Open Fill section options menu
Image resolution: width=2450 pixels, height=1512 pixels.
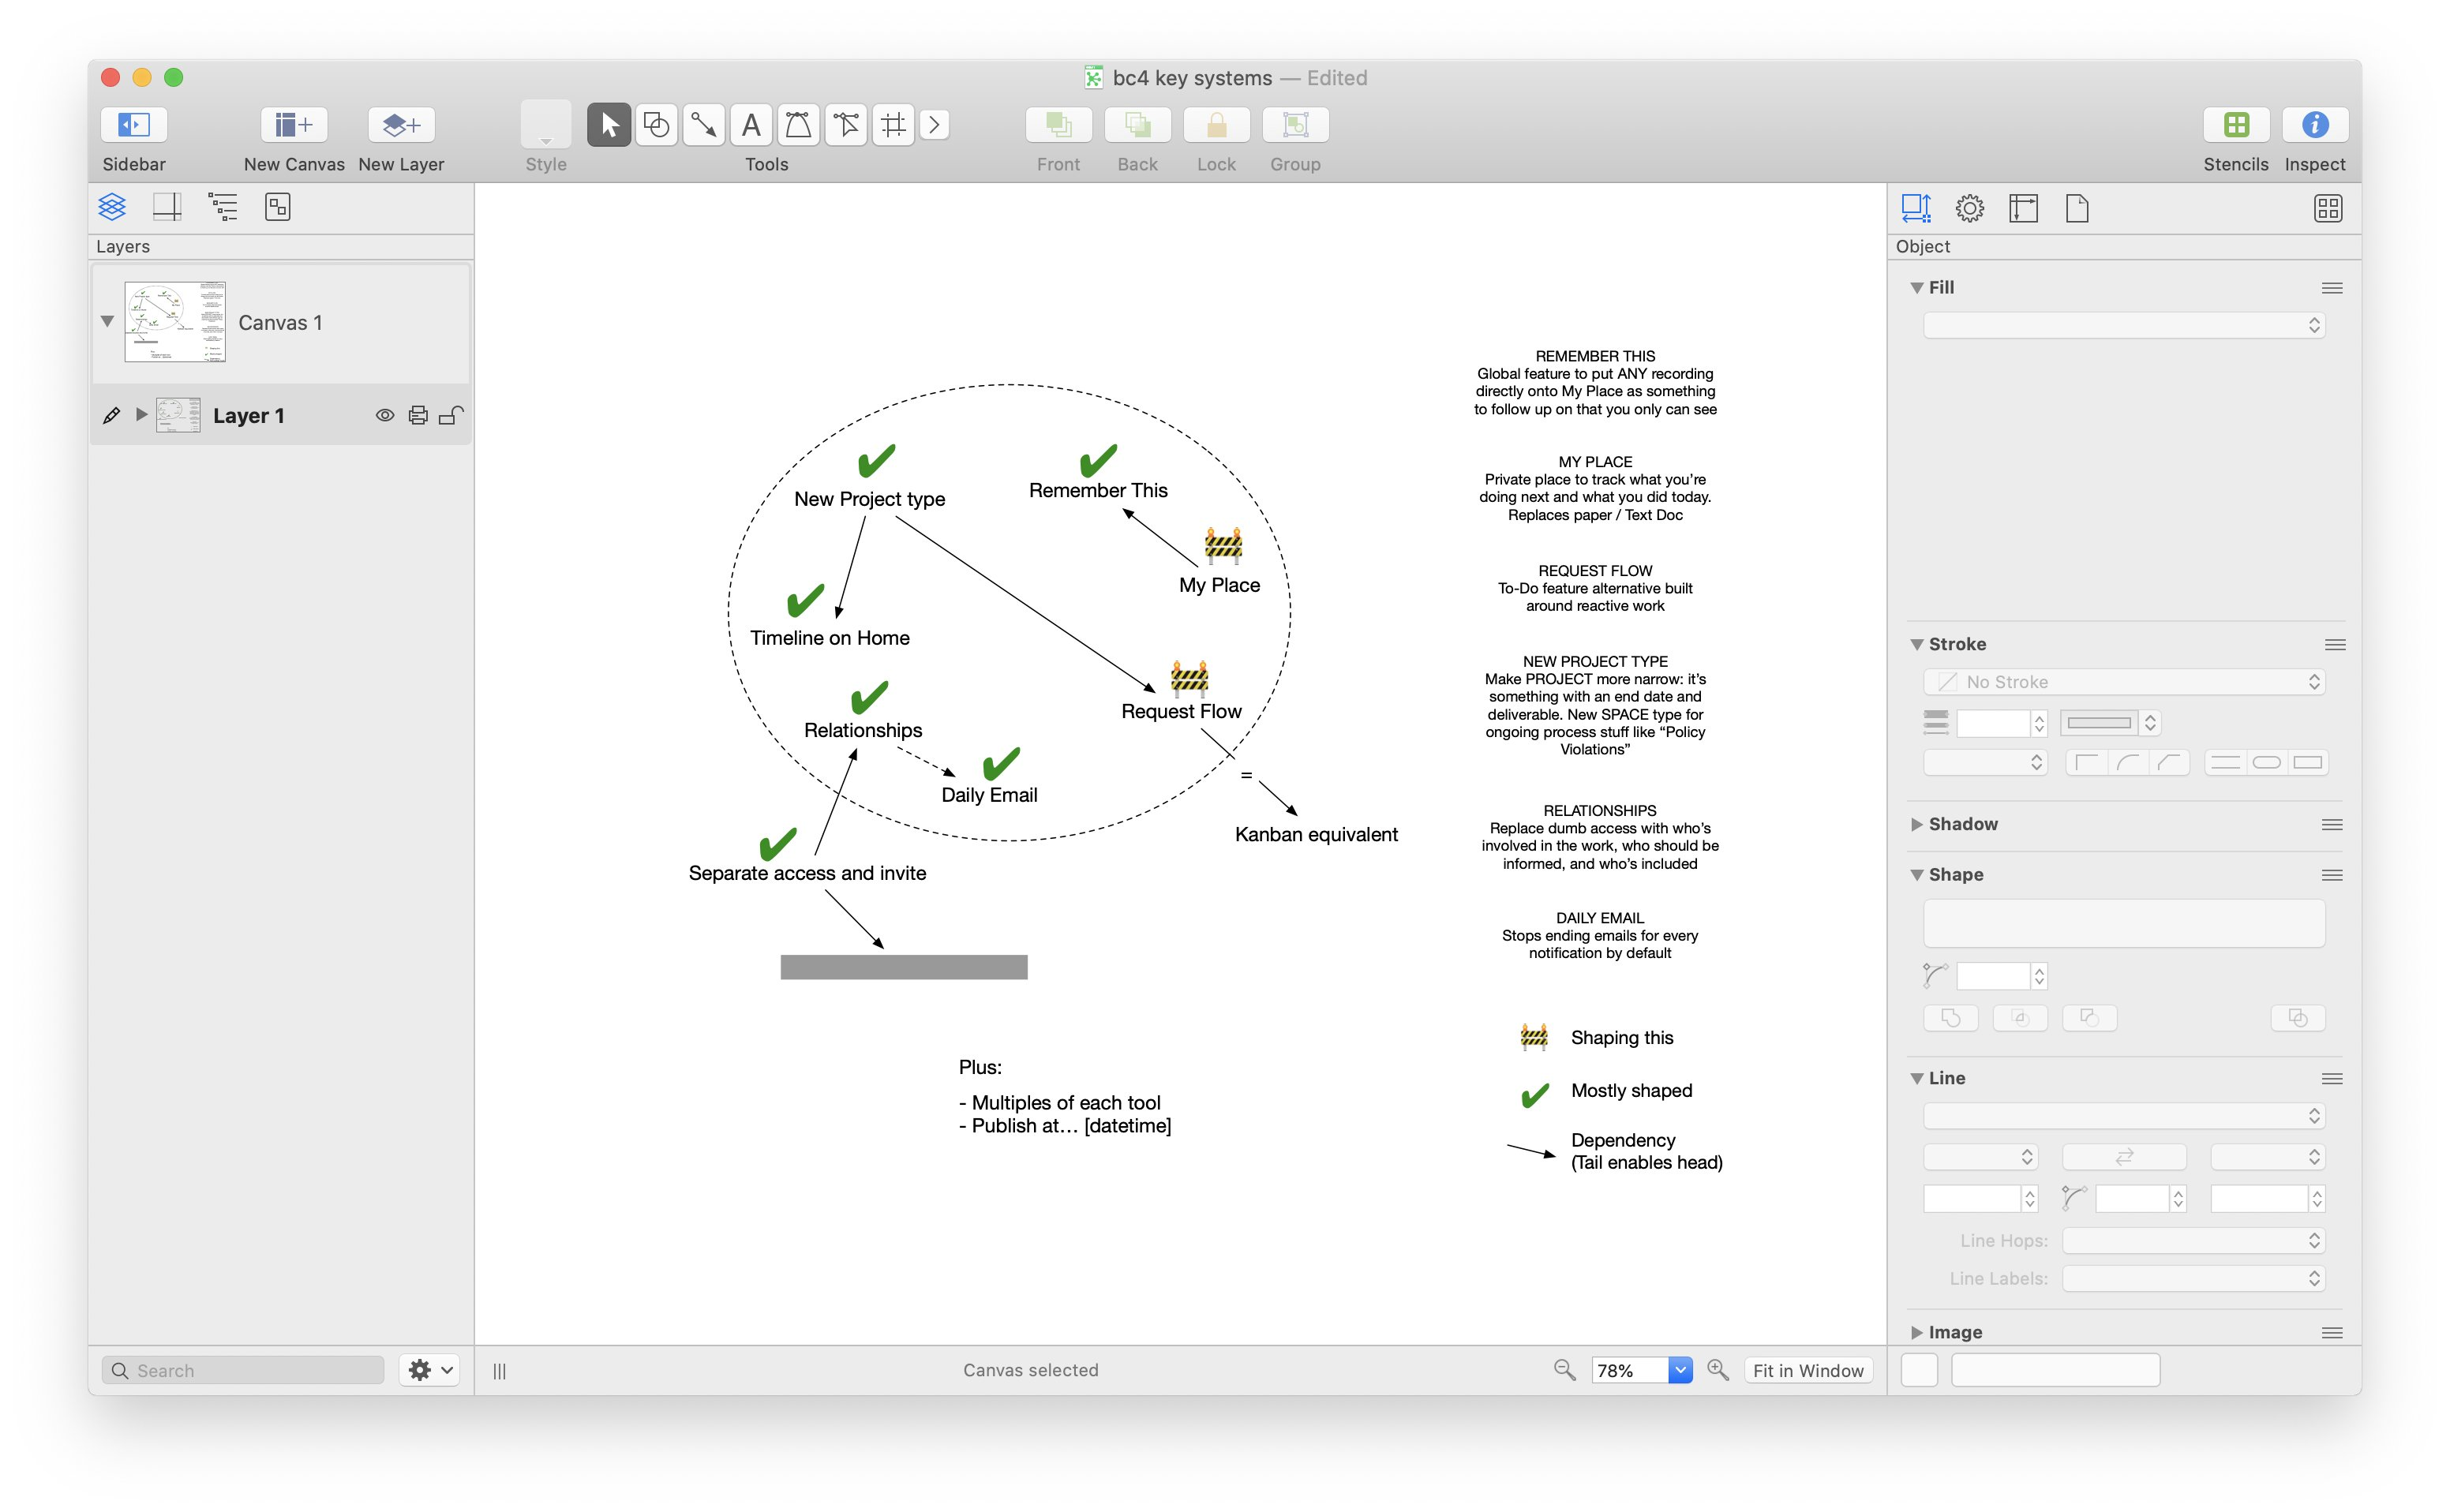[2332, 288]
